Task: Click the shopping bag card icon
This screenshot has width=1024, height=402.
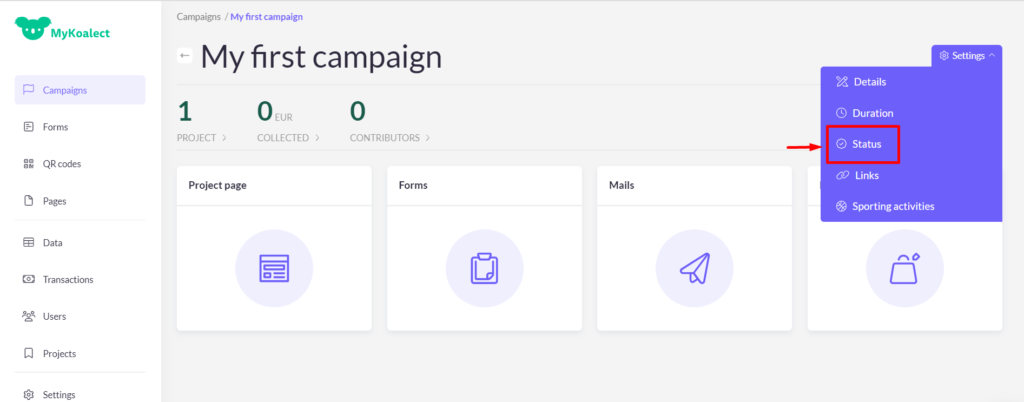Action: point(904,268)
